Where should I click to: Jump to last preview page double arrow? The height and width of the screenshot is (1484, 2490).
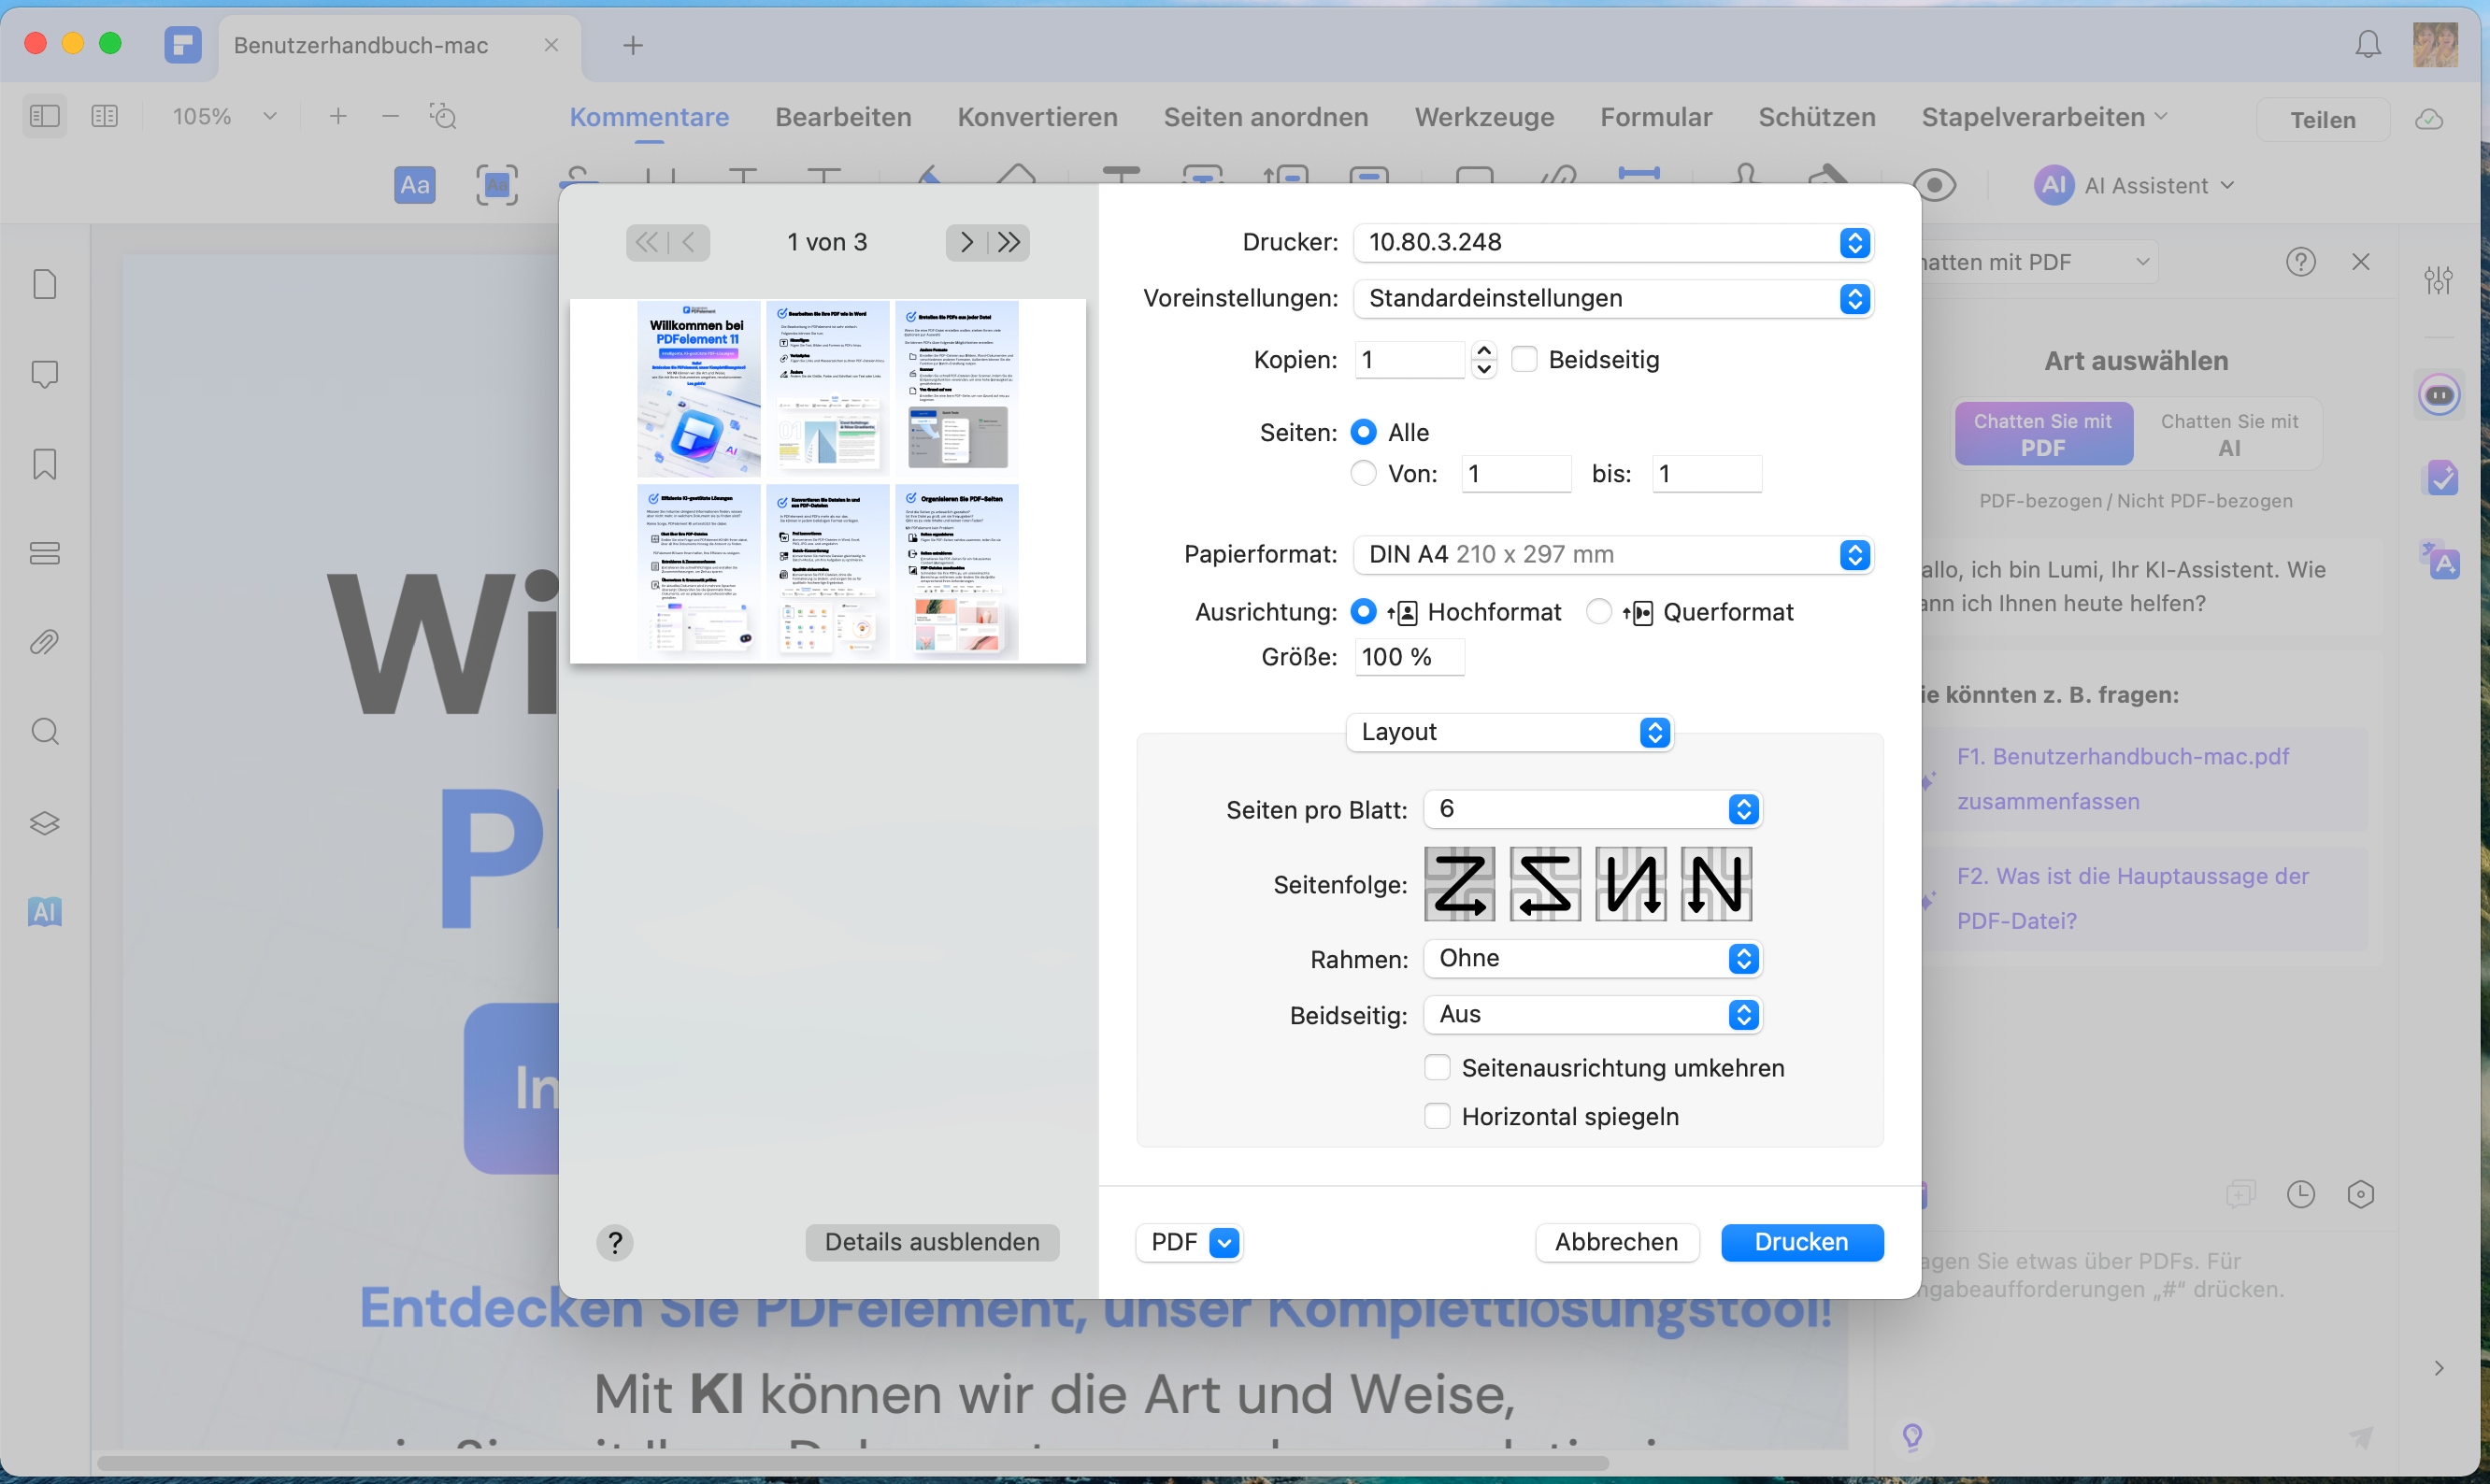pyautogui.click(x=1009, y=243)
